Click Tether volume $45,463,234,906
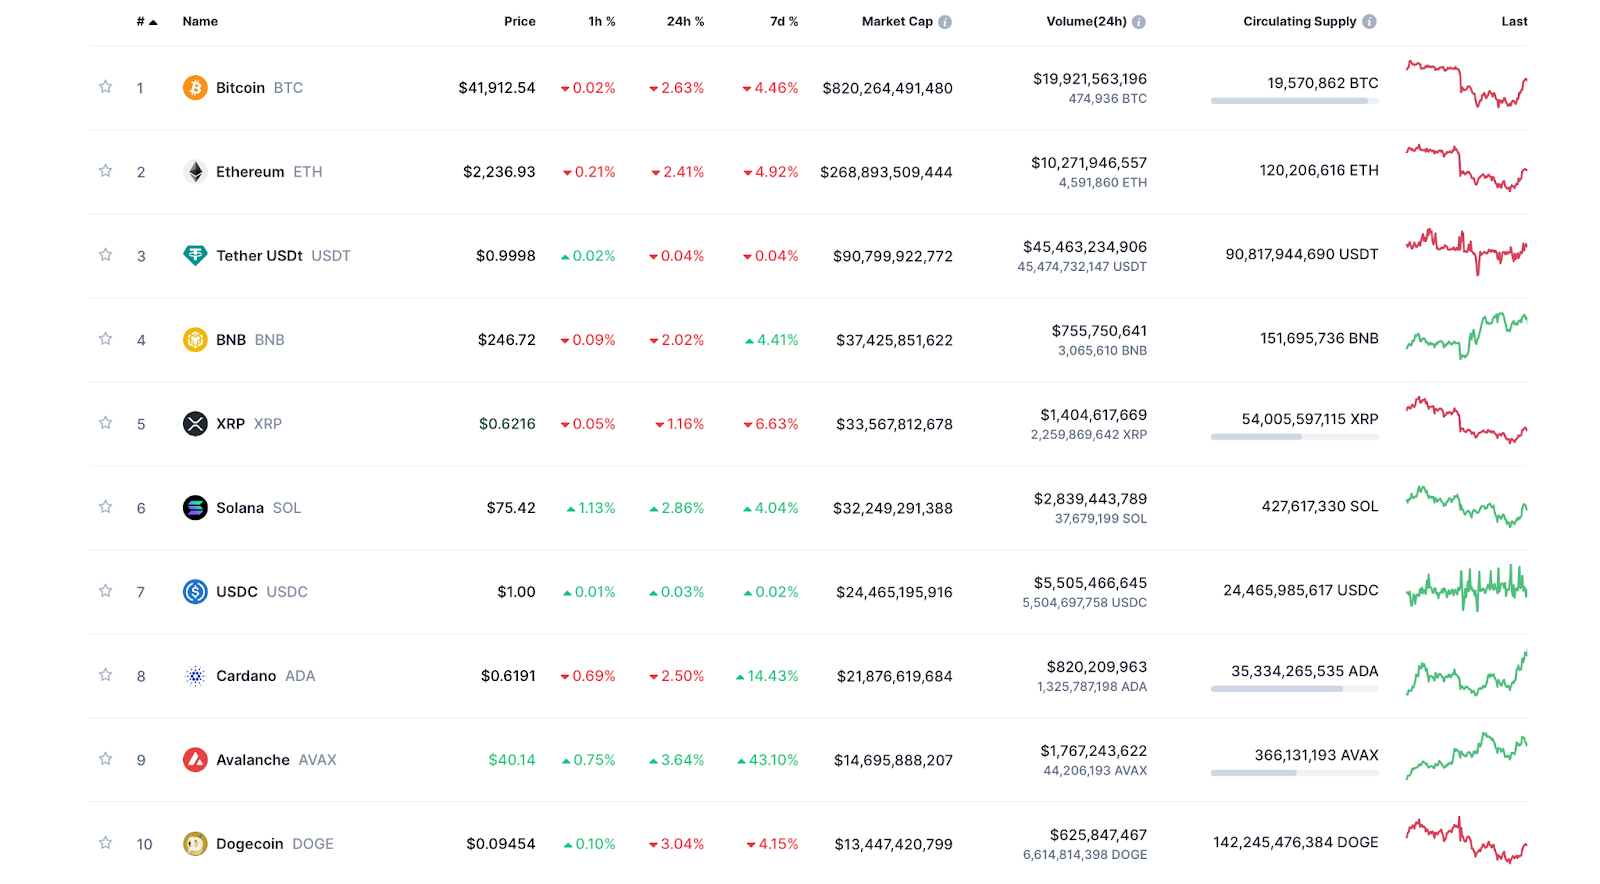1600x884 pixels. (1085, 247)
